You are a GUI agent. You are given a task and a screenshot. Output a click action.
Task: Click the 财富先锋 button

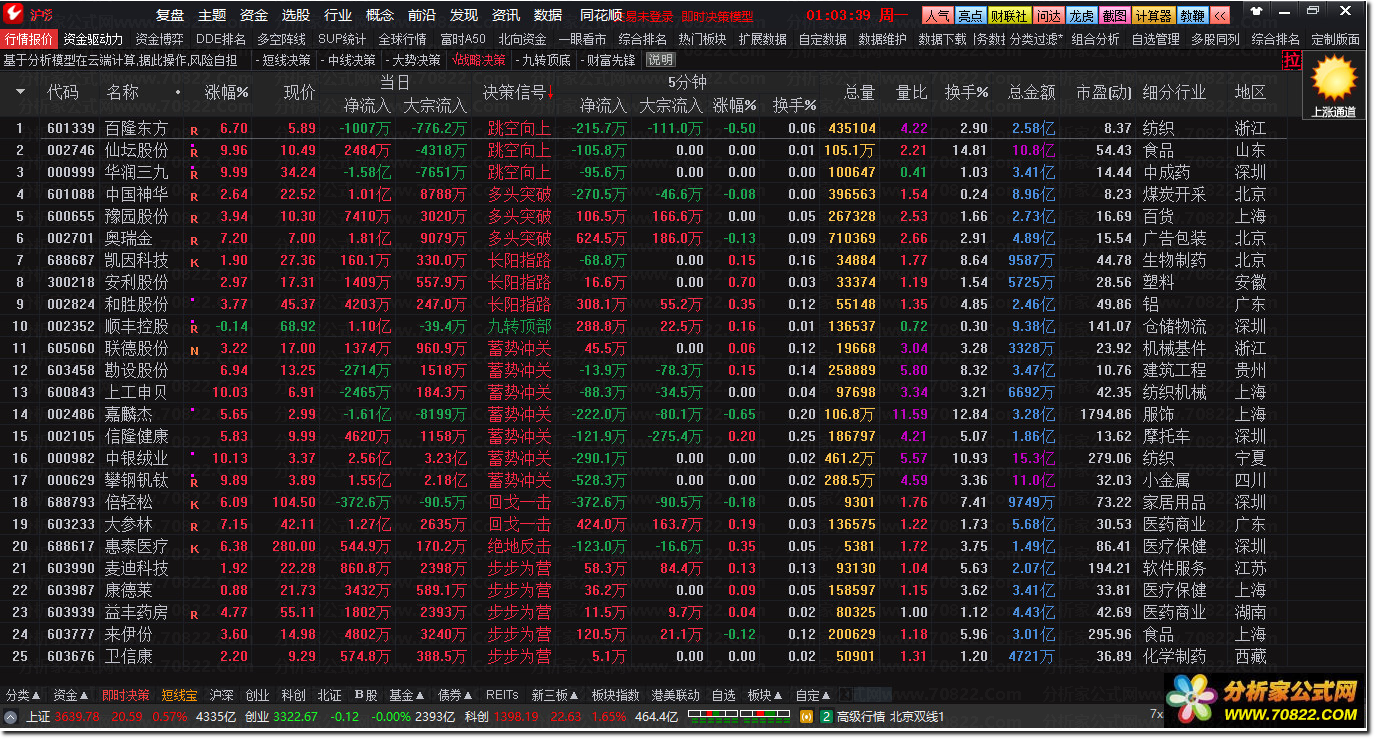(608, 60)
